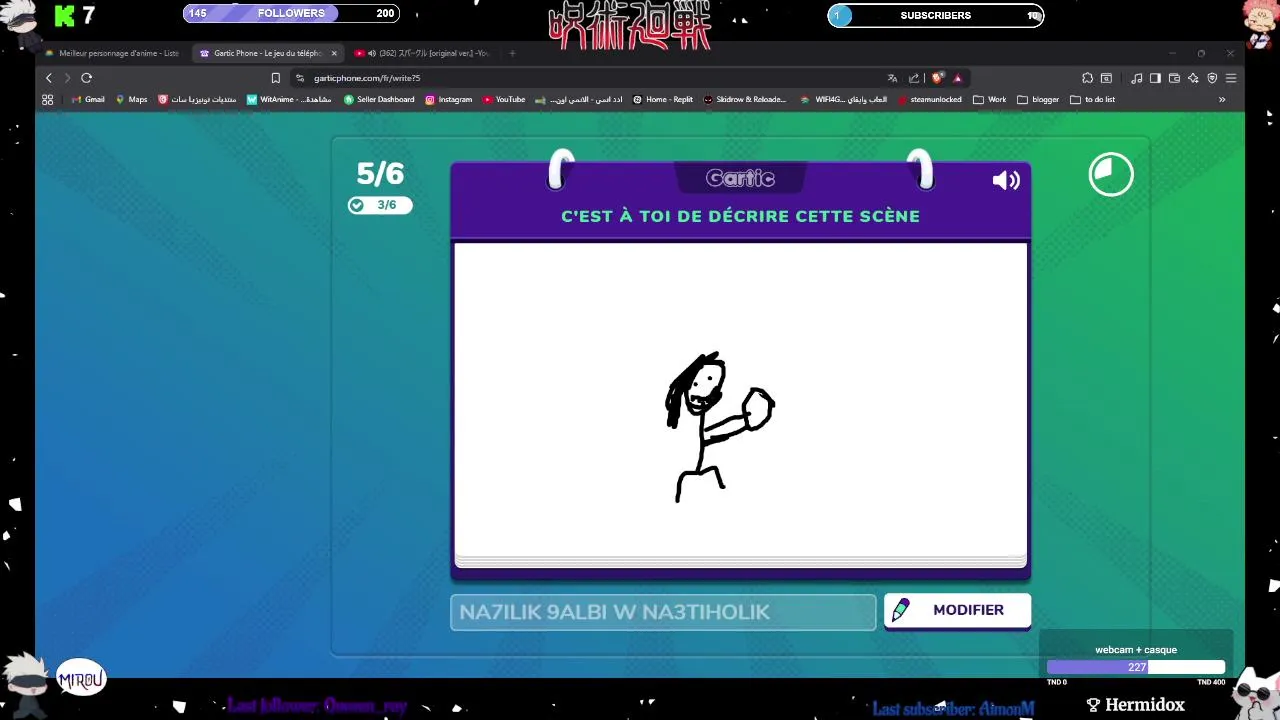Click the scene description text field
The image size is (1280, 720).
[x=663, y=612]
